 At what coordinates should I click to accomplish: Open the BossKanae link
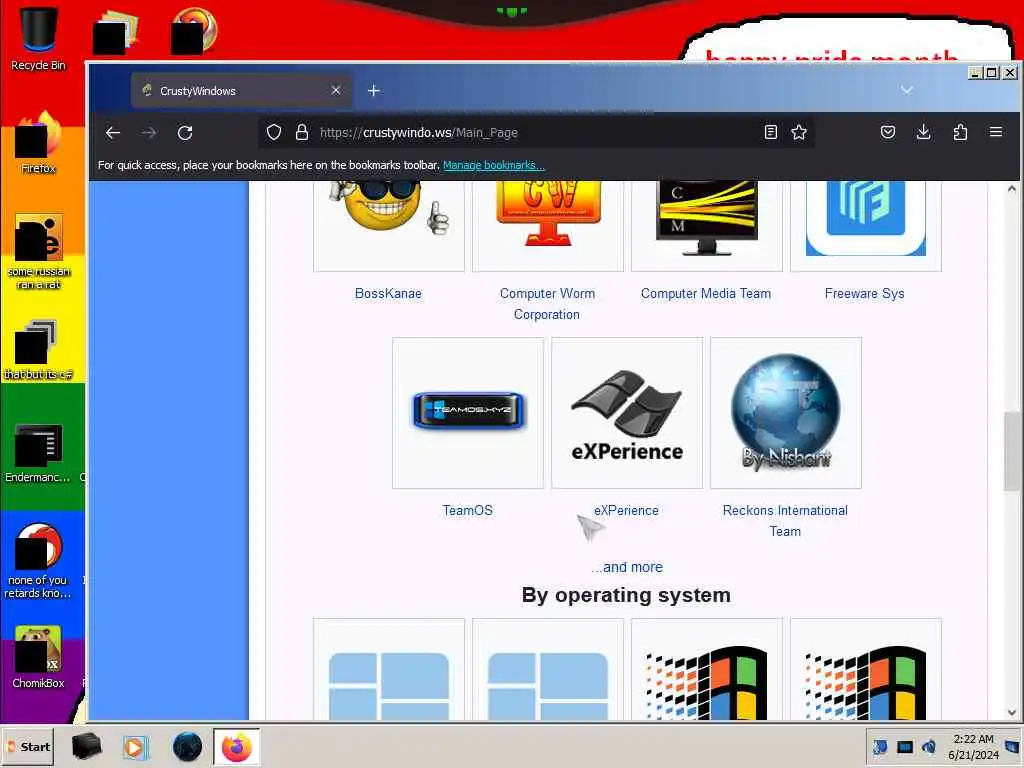pyautogui.click(x=389, y=293)
